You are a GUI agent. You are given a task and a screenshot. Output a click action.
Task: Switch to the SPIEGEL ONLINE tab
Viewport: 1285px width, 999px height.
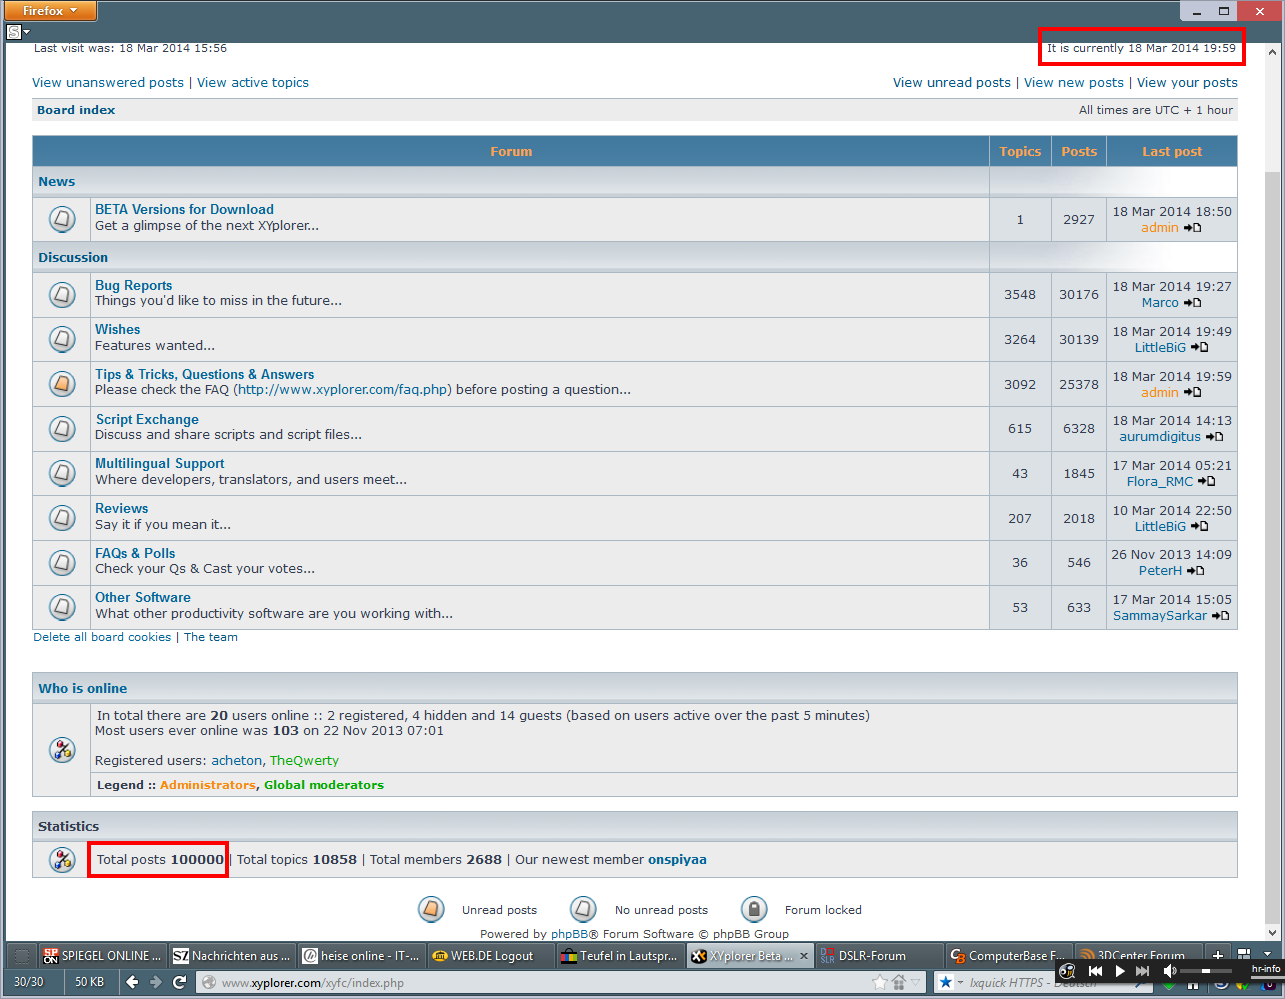[102, 956]
